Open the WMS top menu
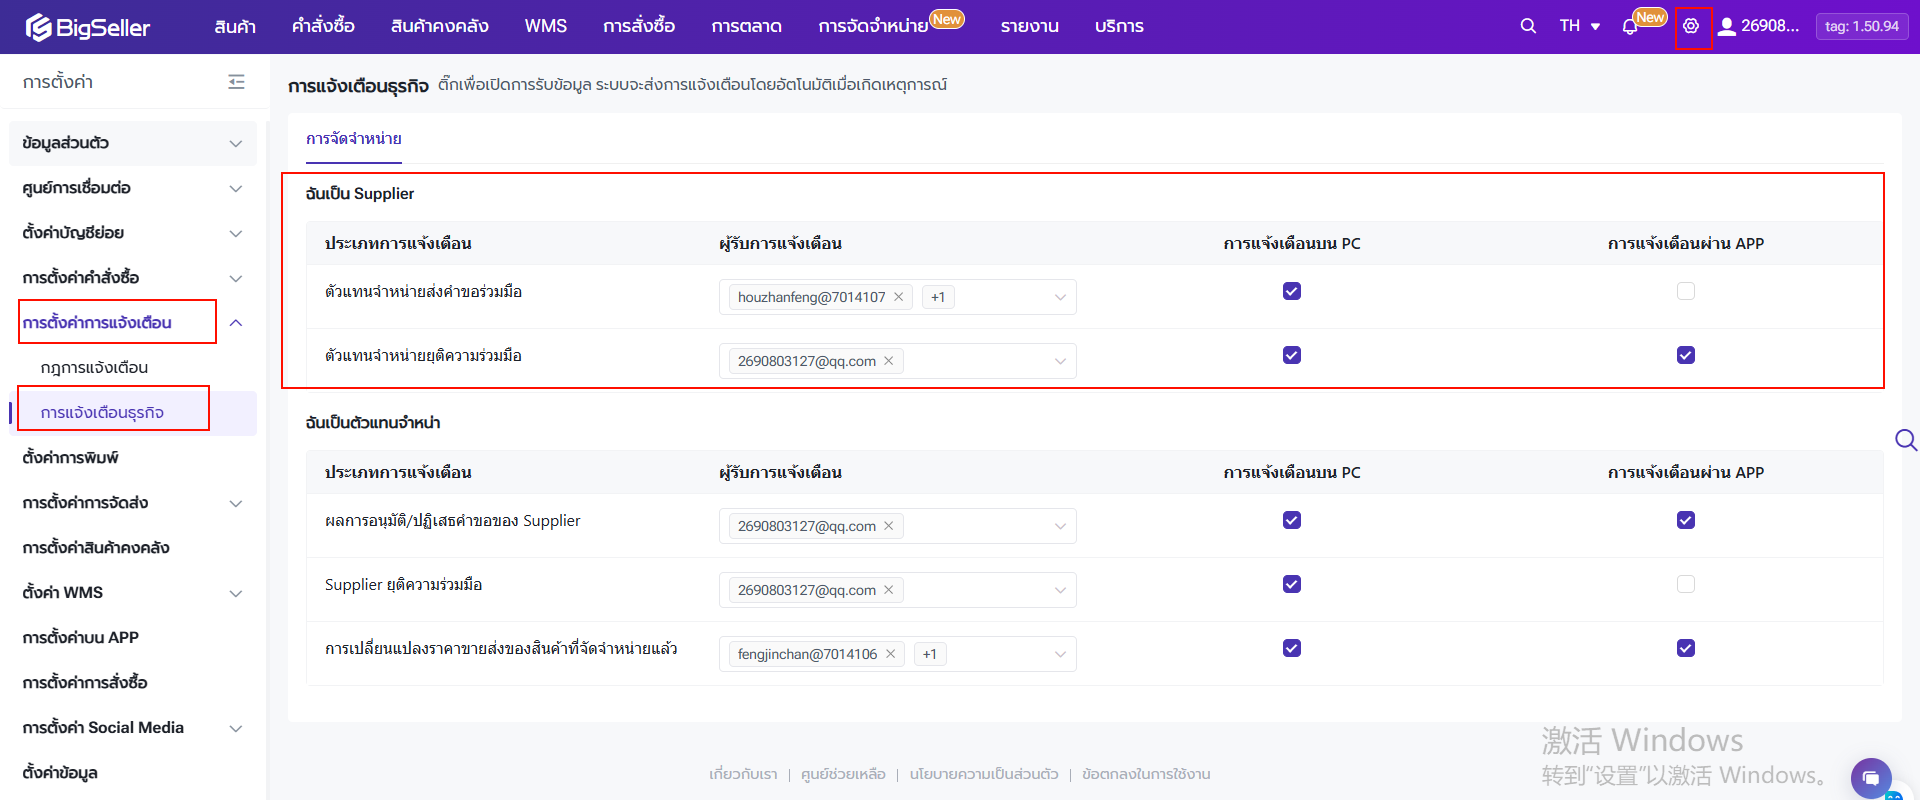The height and width of the screenshot is (800, 1920). (545, 26)
